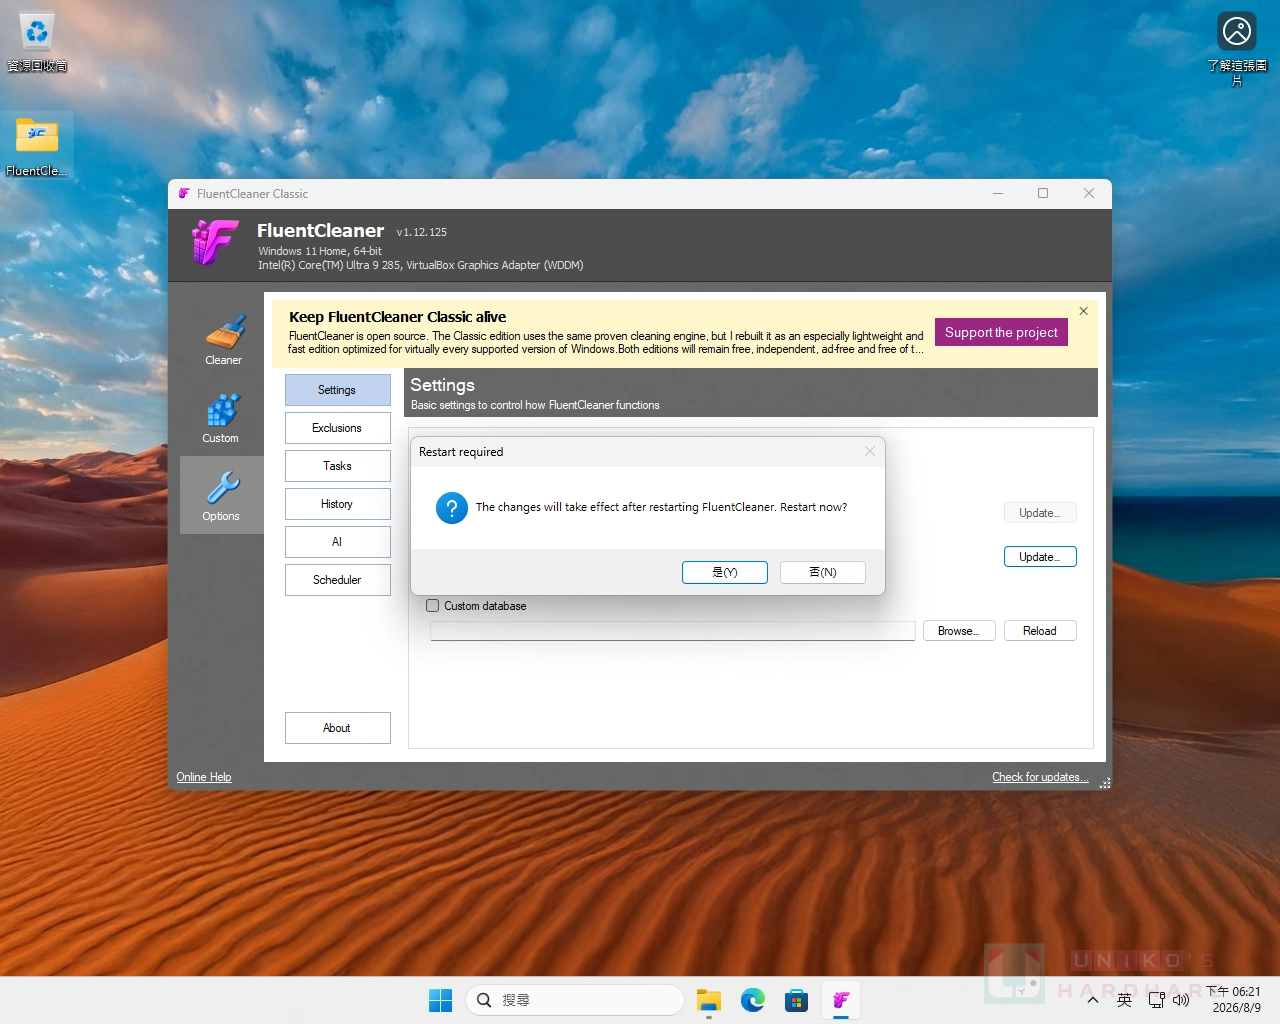Switch input language 英 indicator
Screen dimensions: 1280x1024
[1125, 1000]
